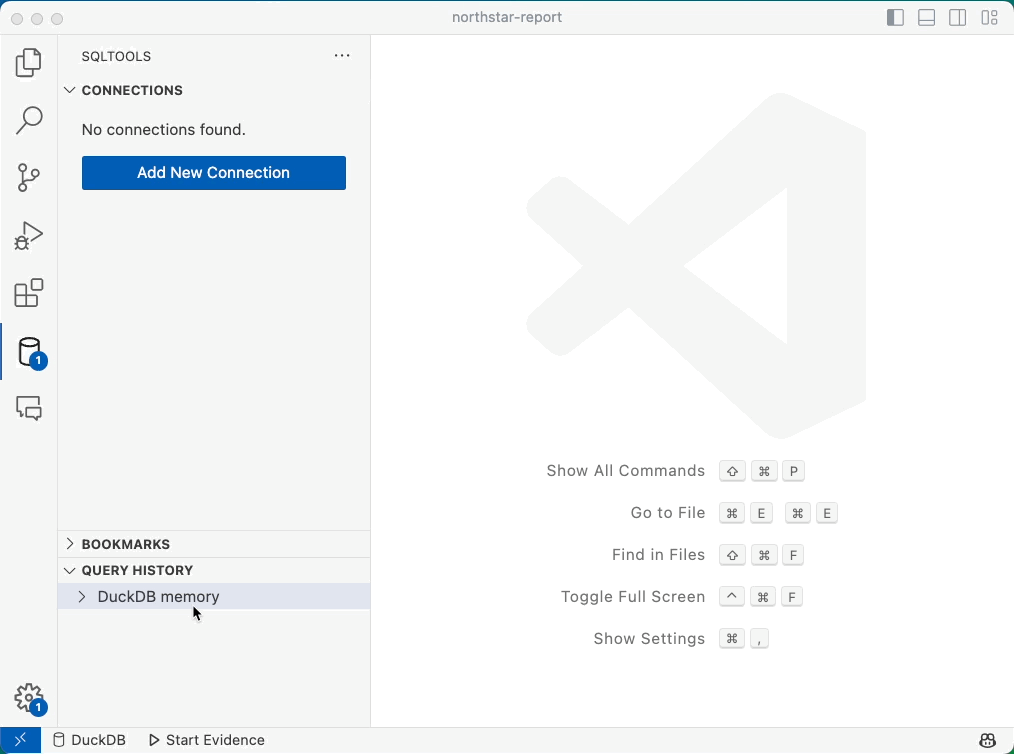Click Add New Connection button
This screenshot has width=1014, height=754.
point(213,173)
